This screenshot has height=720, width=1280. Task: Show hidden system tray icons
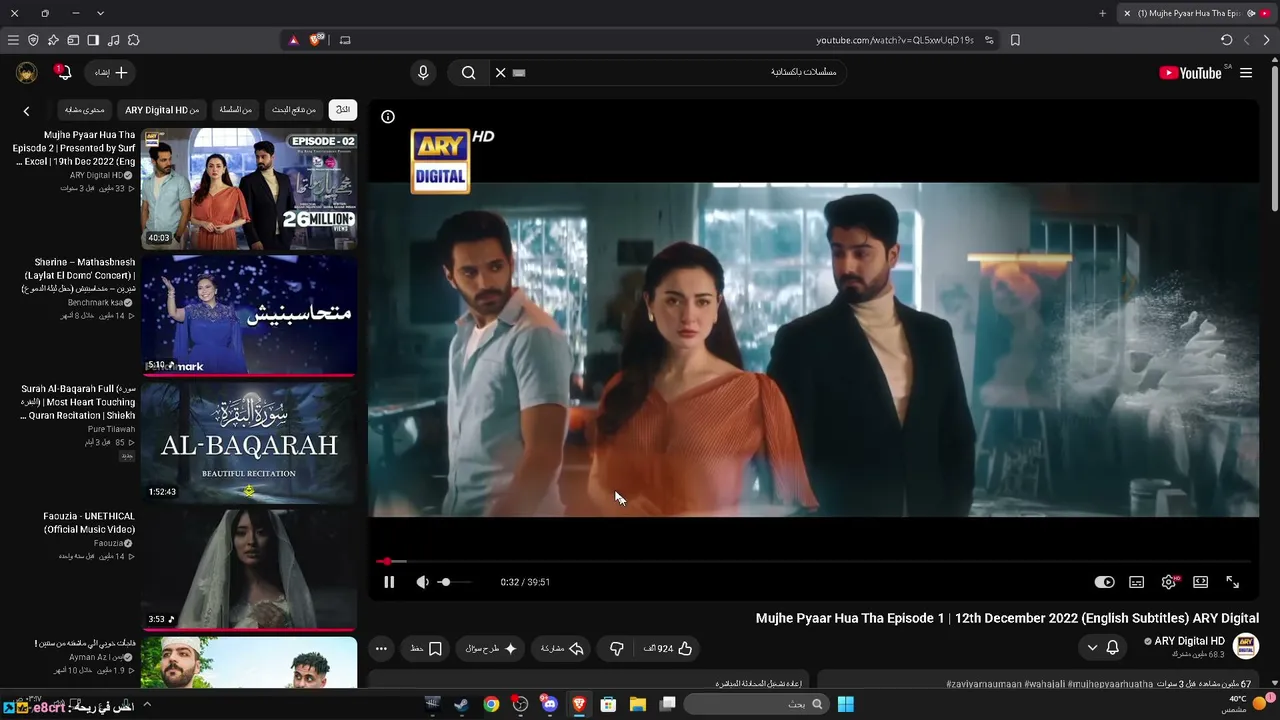coord(147,704)
